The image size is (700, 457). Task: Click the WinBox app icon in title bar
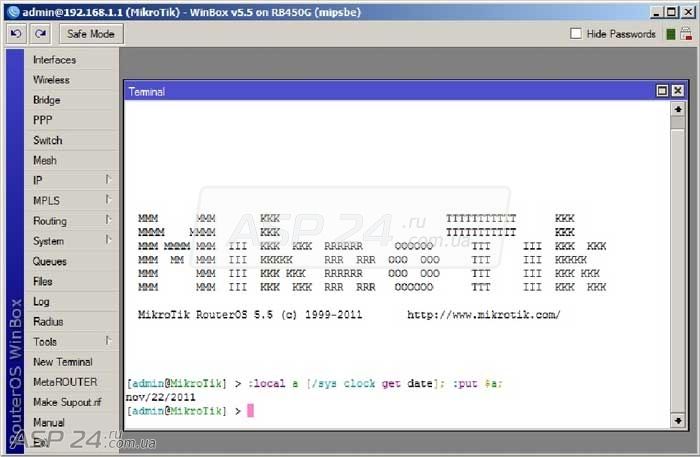pyautogui.click(x=14, y=12)
